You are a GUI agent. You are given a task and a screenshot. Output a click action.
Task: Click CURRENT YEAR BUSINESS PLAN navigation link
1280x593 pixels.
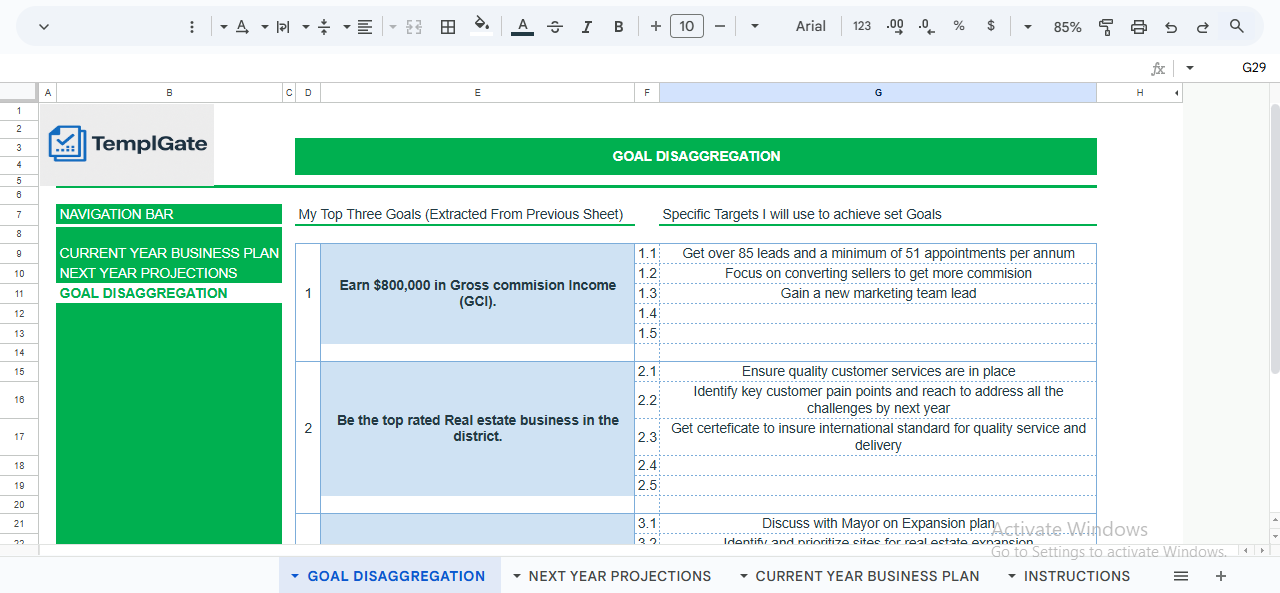pyautogui.click(x=169, y=253)
